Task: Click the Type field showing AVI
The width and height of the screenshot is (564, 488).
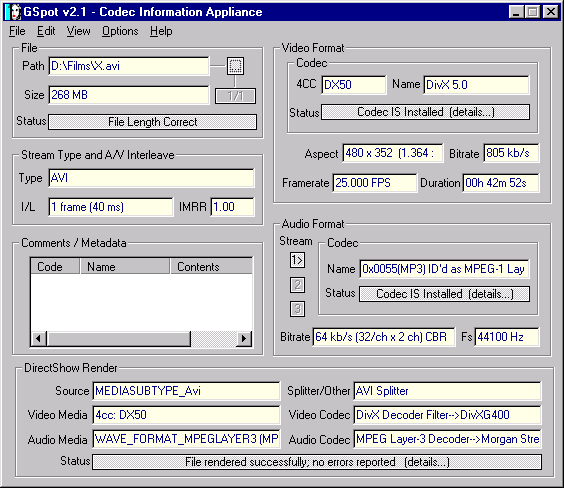Action: 151,178
